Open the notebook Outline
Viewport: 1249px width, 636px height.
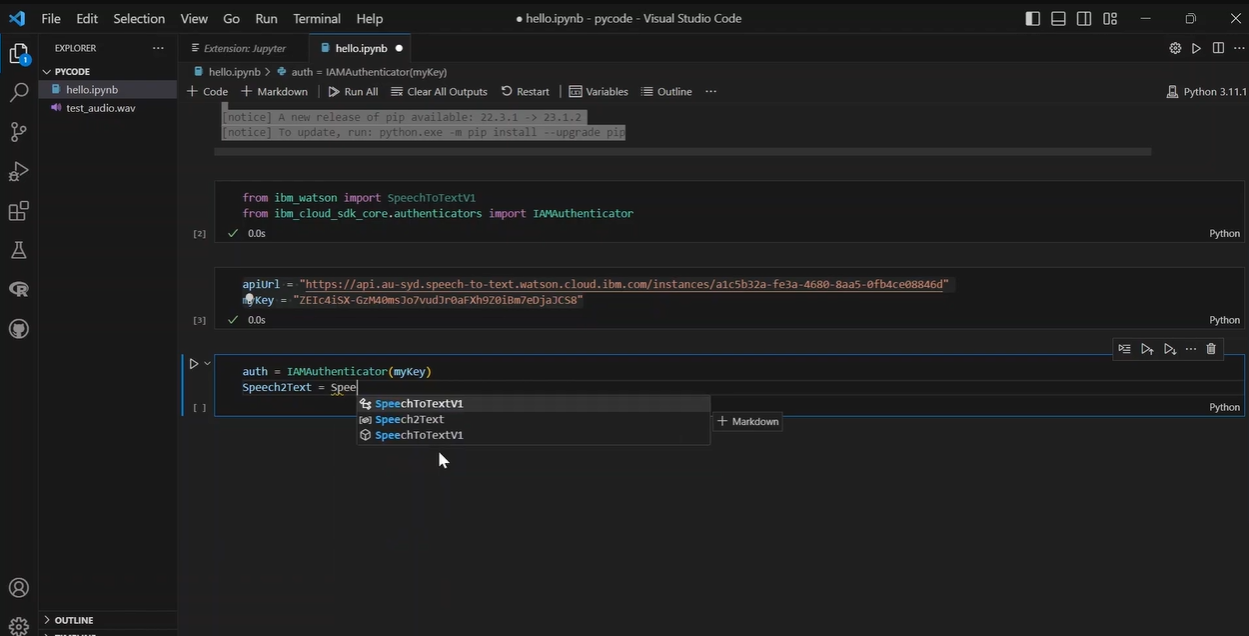[666, 91]
